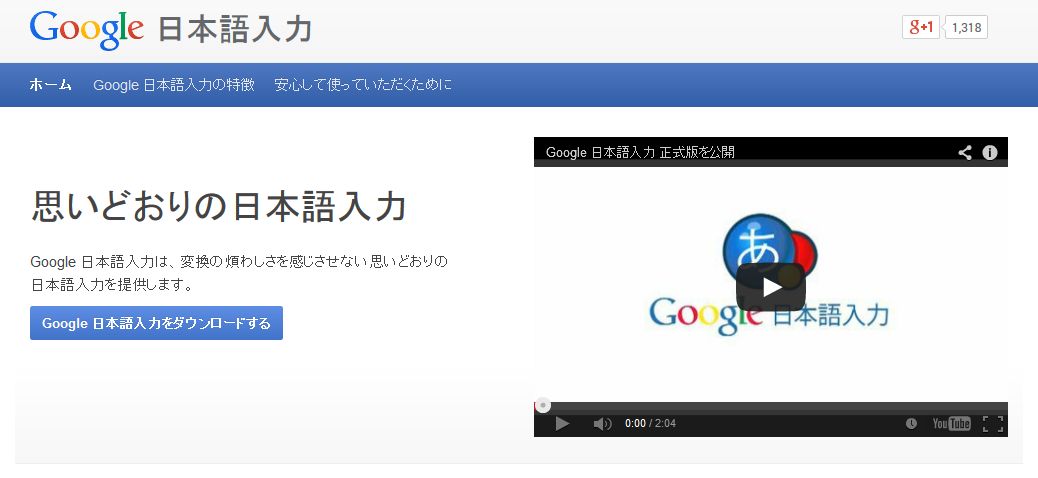Click the 0:00 / 2:04 time display
The width and height of the screenshot is (1038, 478).
click(x=650, y=424)
